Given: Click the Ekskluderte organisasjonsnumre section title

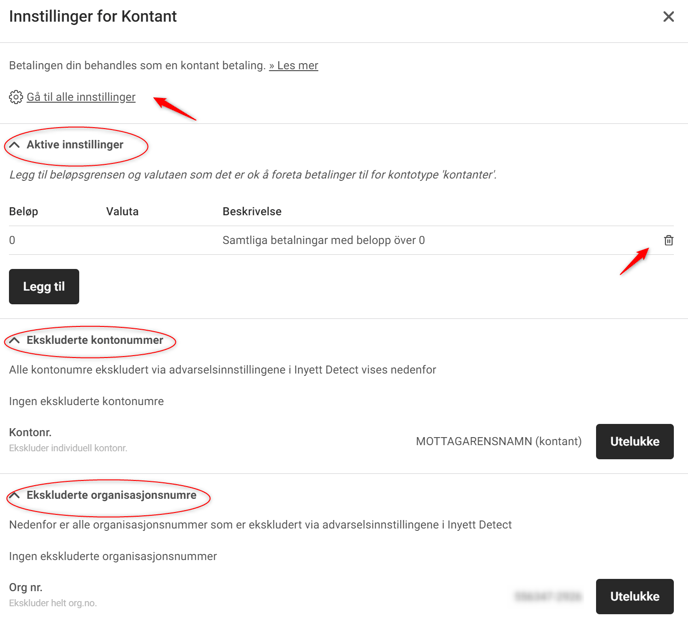Looking at the screenshot, I should point(111,495).
